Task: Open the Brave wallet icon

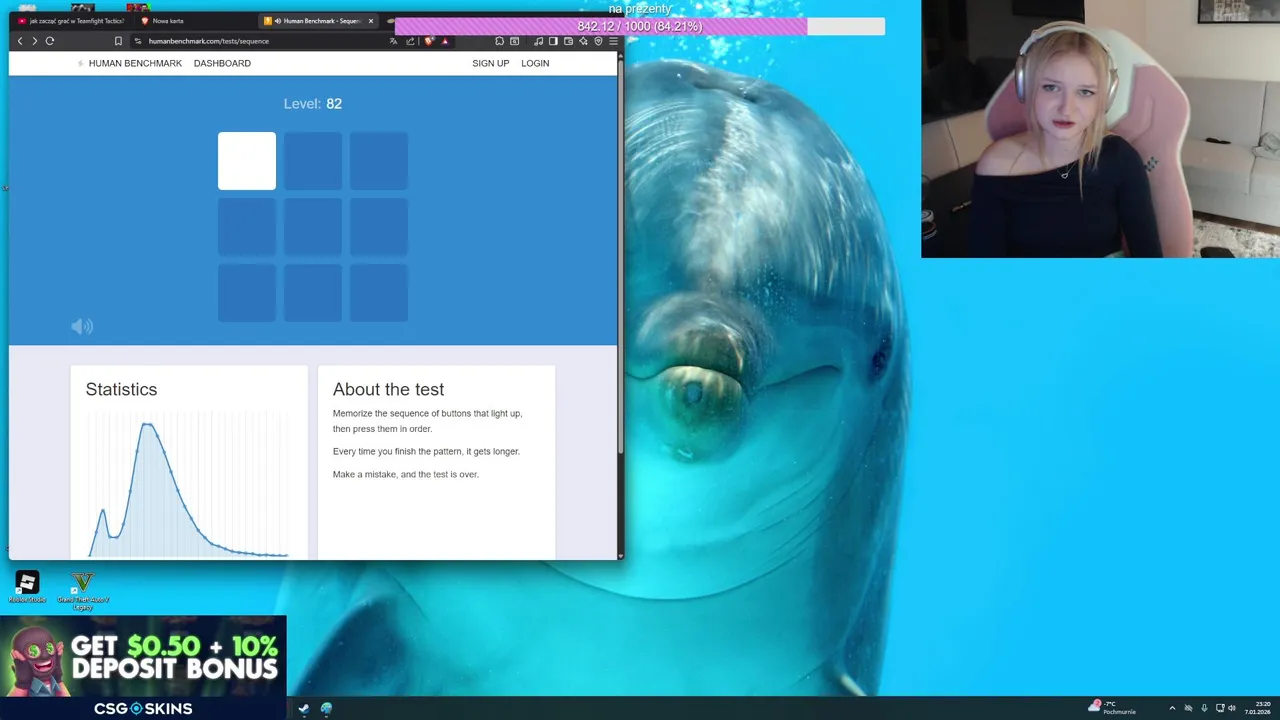Action: pos(568,41)
